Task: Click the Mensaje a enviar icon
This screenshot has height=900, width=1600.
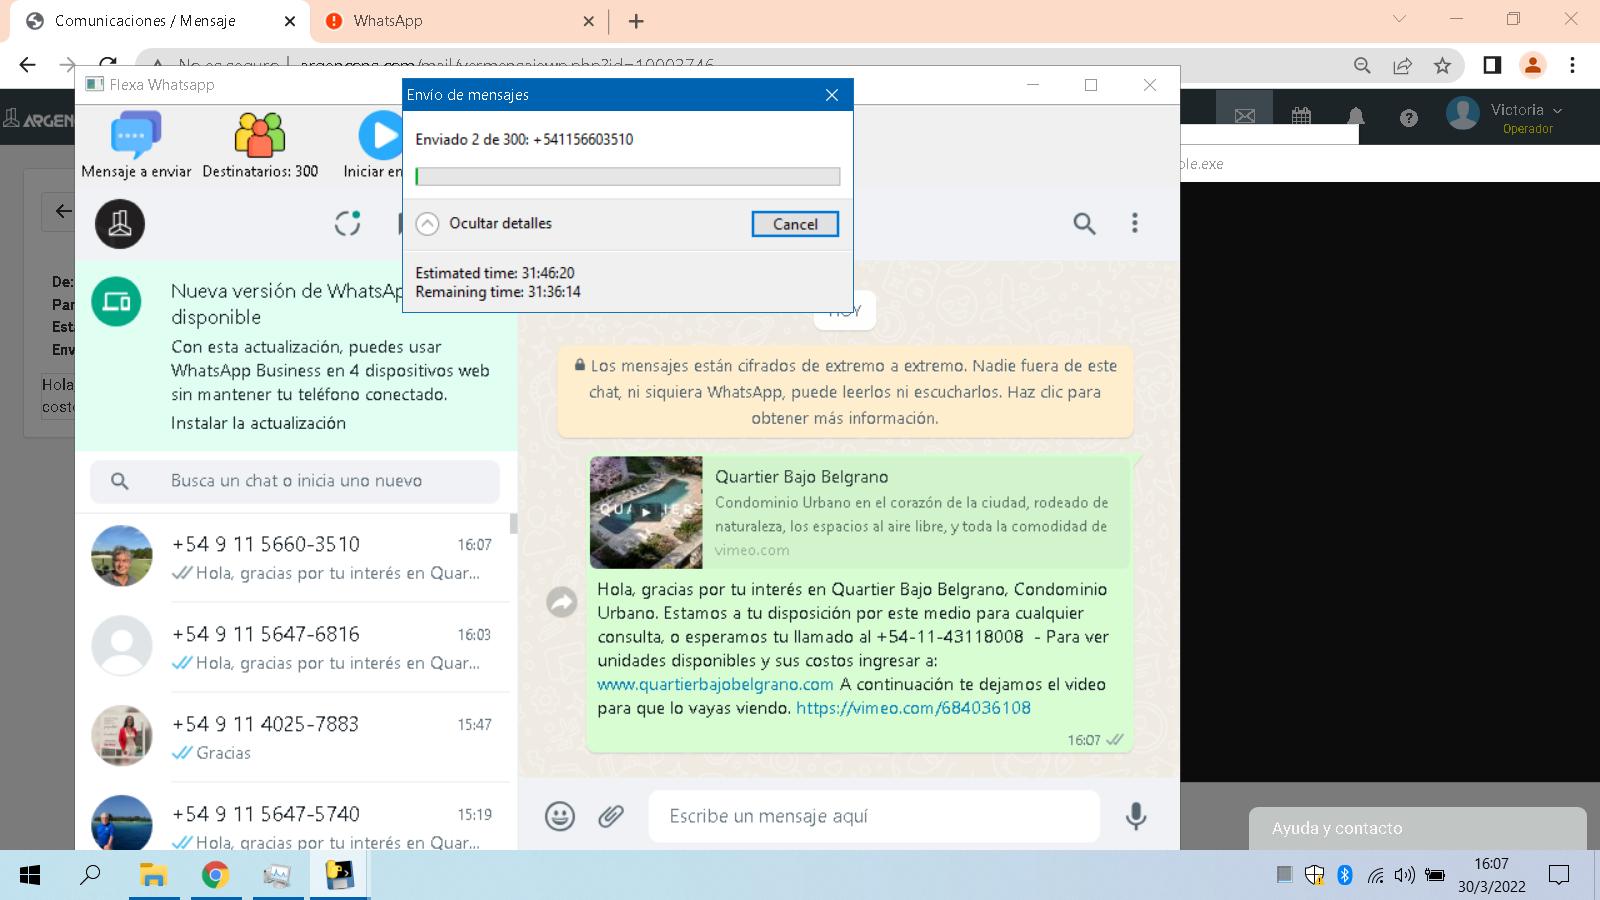Action: coord(136,135)
